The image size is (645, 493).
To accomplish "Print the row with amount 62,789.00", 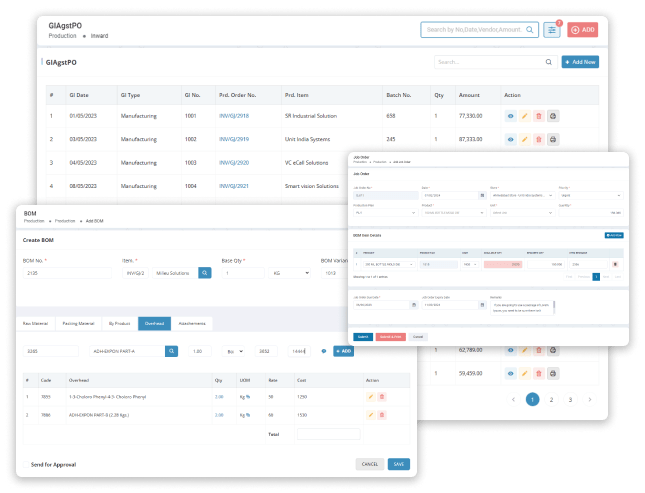I will [x=553, y=350].
